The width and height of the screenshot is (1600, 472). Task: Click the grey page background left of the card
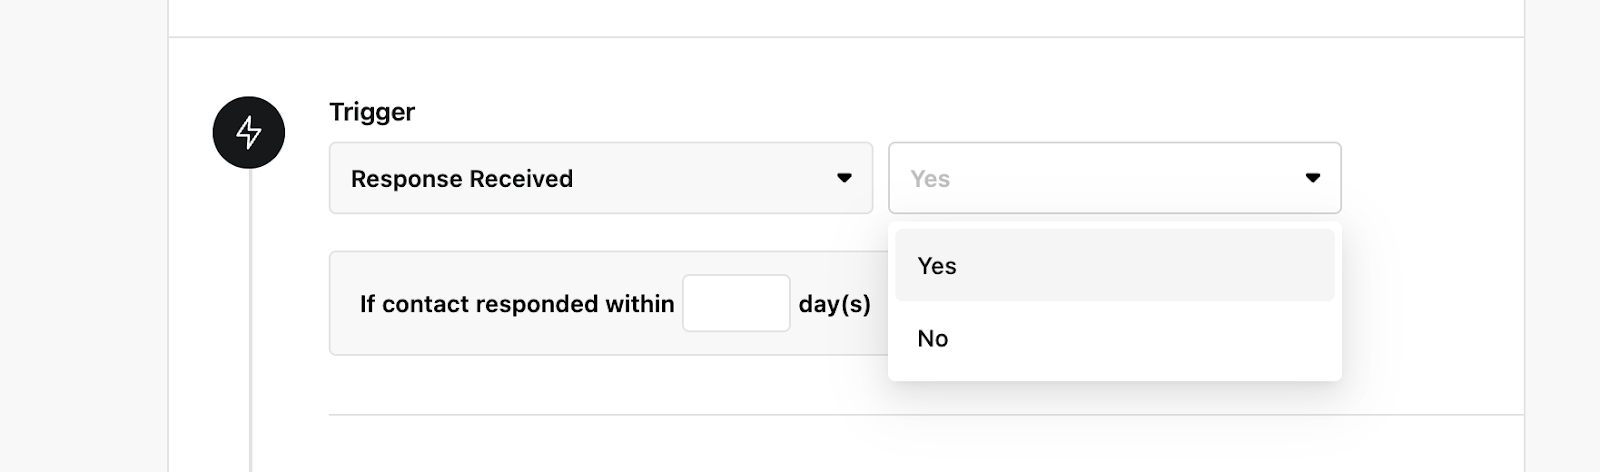(x=84, y=236)
